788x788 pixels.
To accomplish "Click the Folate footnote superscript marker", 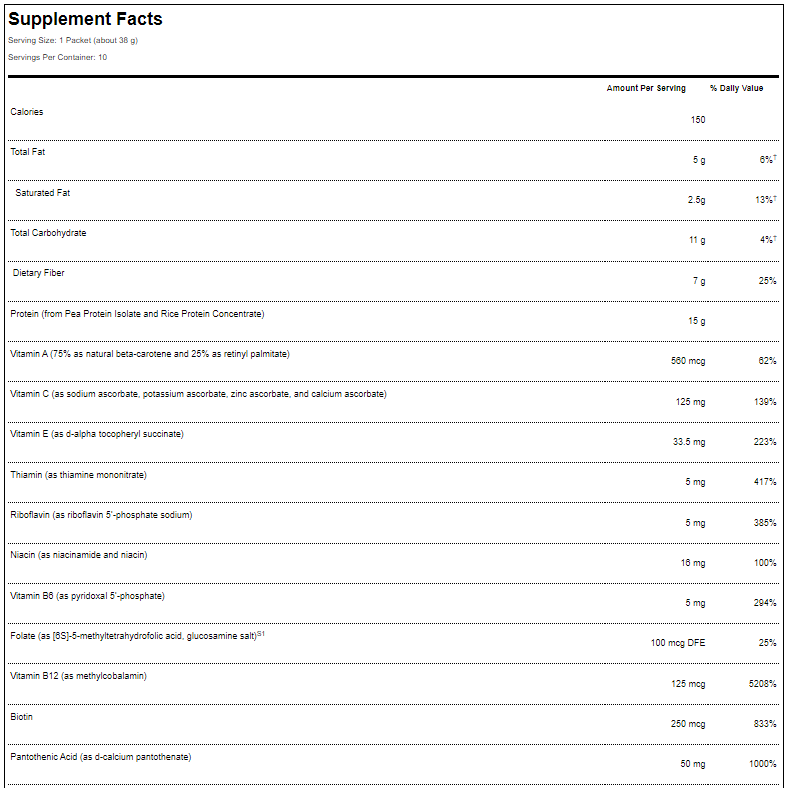I will coord(261,634).
